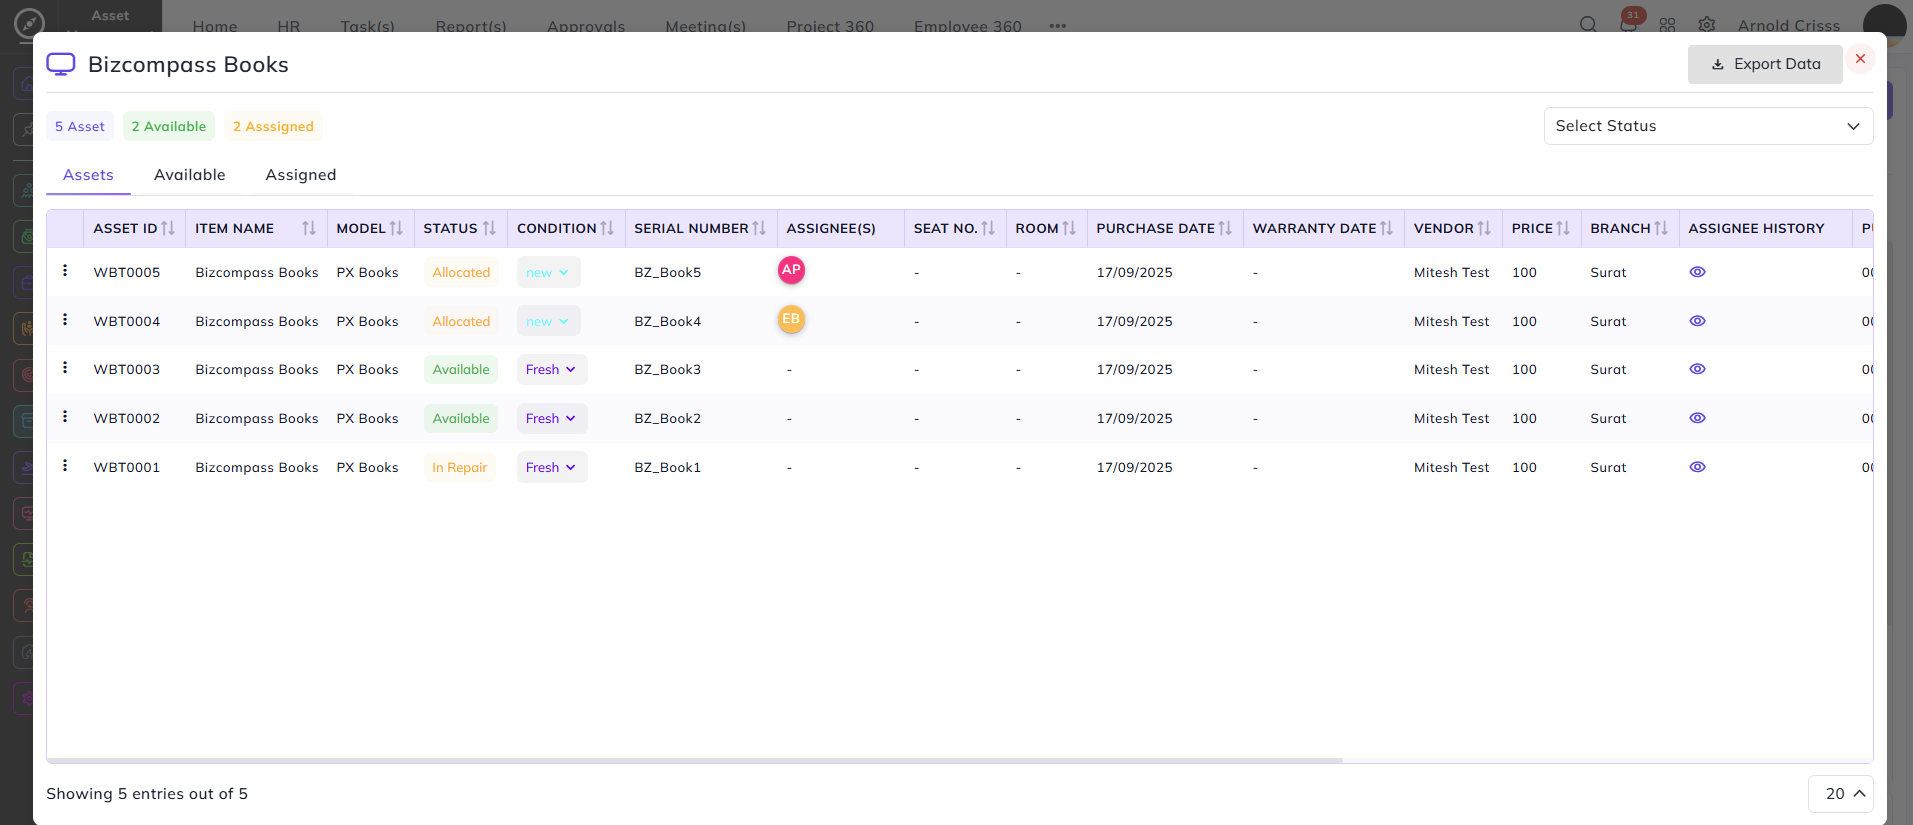The image size is (1913, 825).
Task: Sort by Branch column
Action: [x=1661, y=228]
